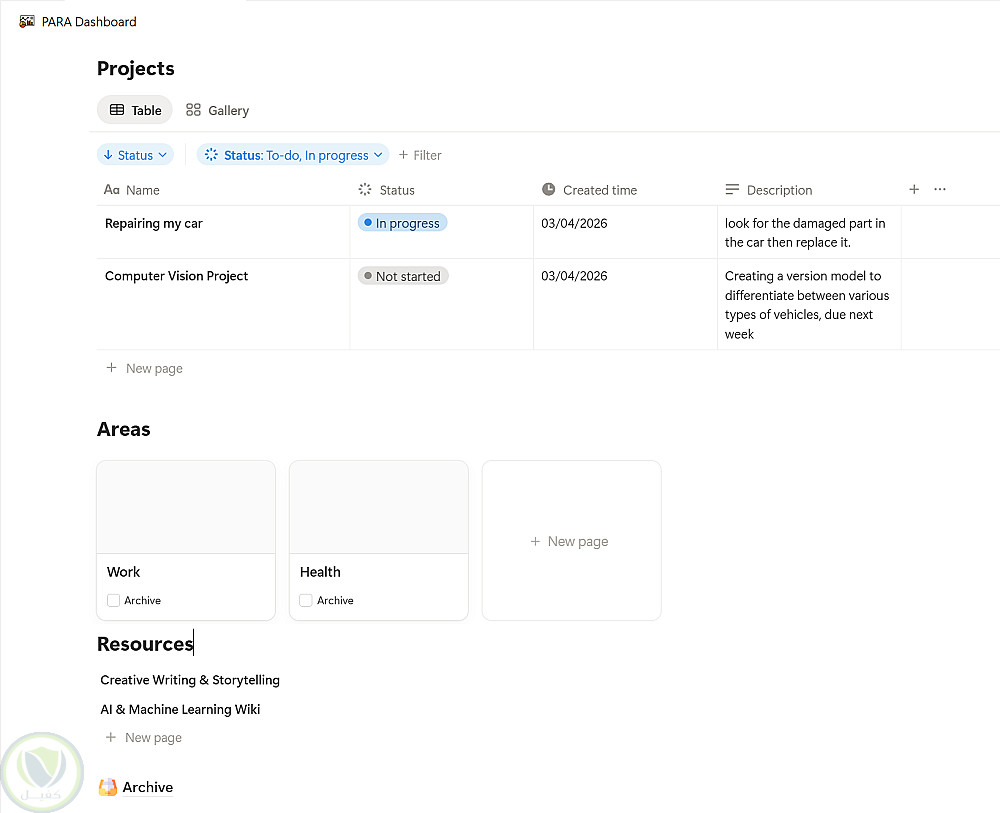Click the Areas heading
Viewport: 1000px width, 813px height.
(x=124, y=429)
